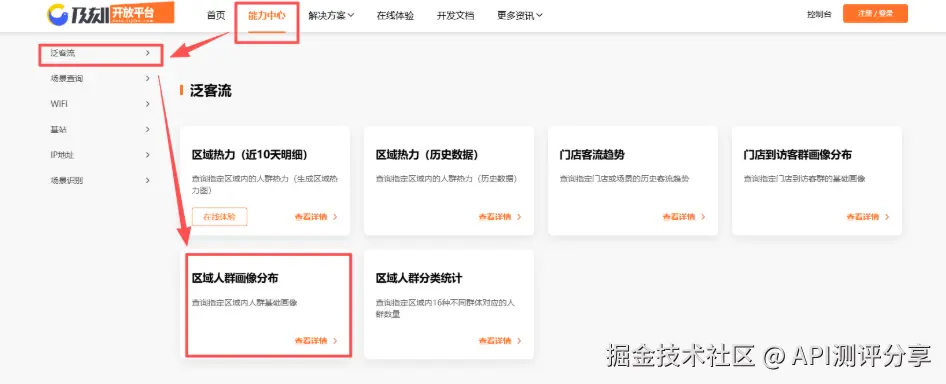The height and width of the screenshot is (384, 946).
Task: Open the 开发文档 navigation item
Action: [456, 16]
